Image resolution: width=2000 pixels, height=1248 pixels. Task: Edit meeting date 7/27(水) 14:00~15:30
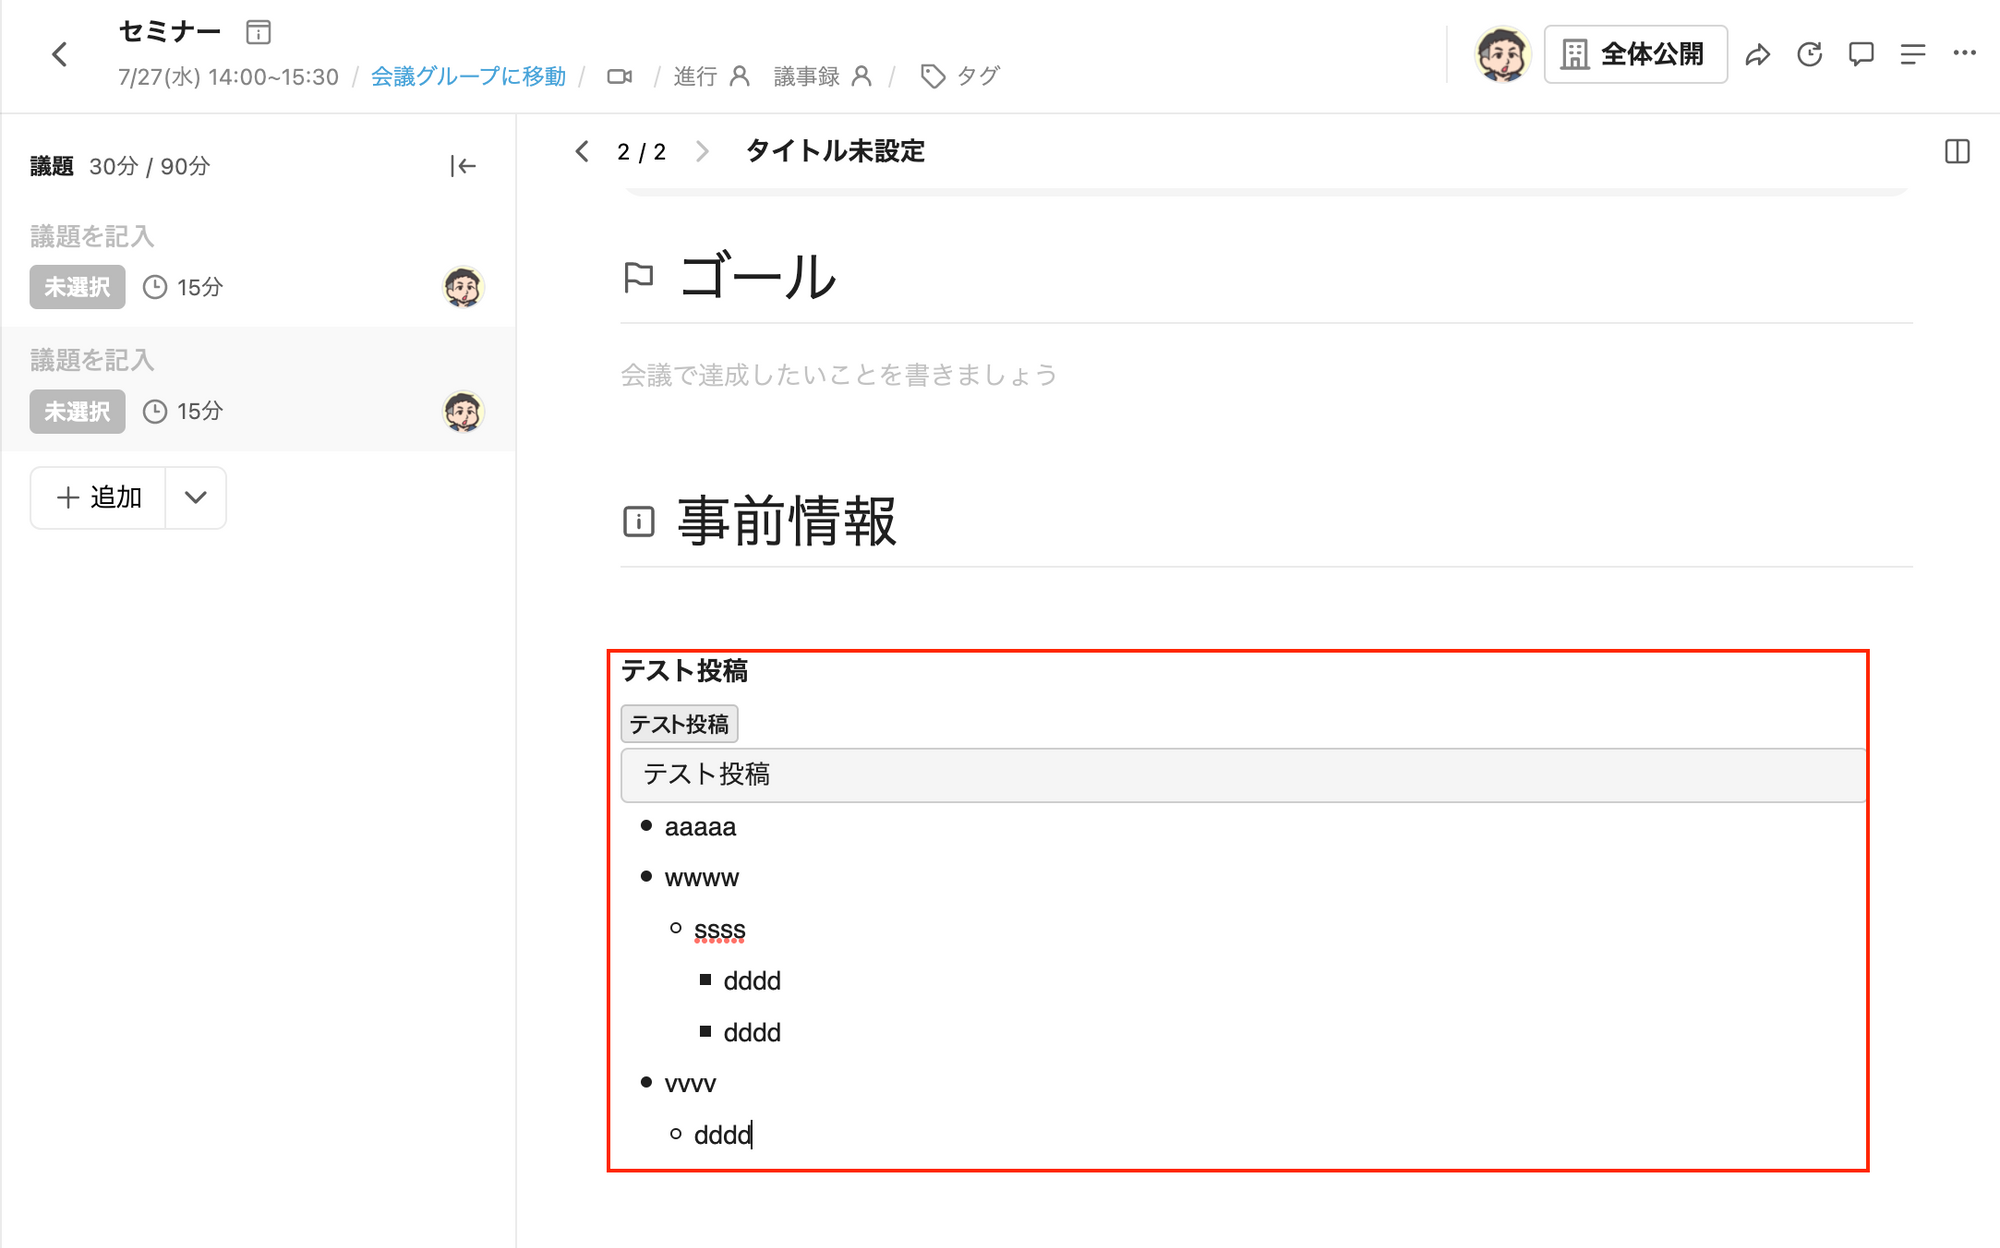pyautogui.click(x=228, y=77)
